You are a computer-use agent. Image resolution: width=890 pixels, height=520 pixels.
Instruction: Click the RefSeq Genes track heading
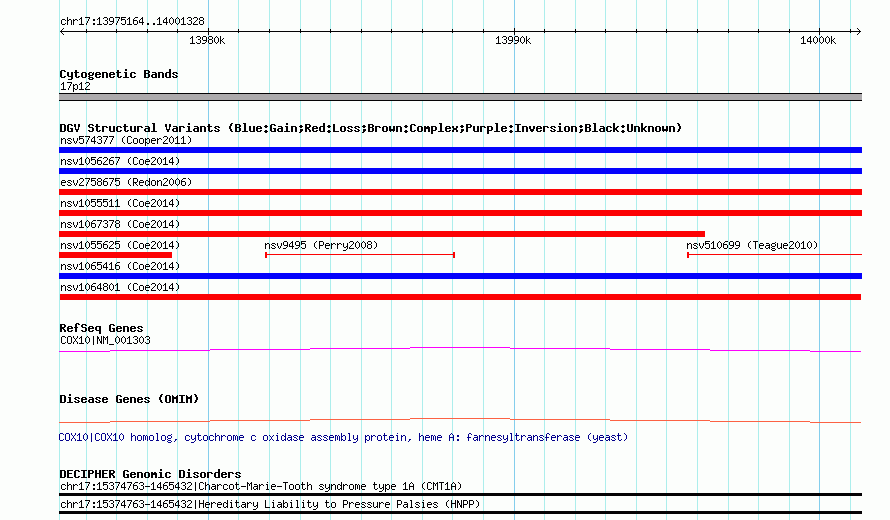coord(101,328)
